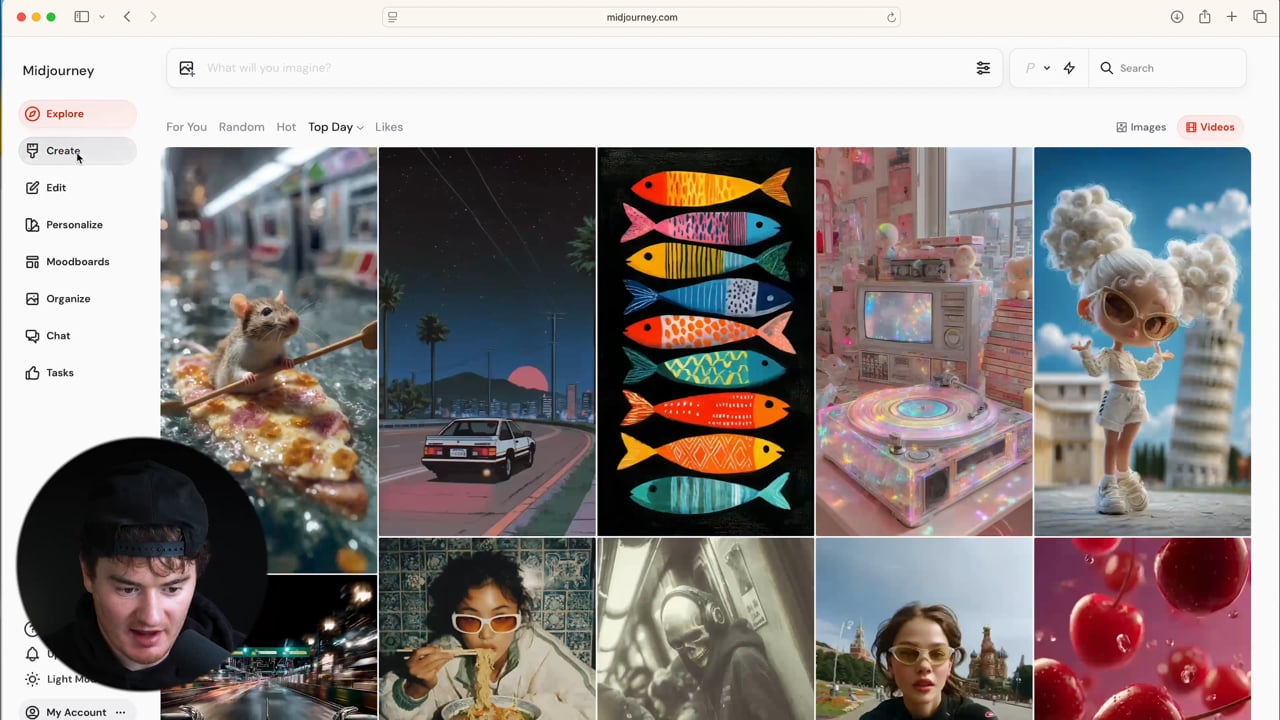Open the Edit page in sidebar
Image resolution: width=1280 pixels, height=720 pixels.
click(77, 188)
